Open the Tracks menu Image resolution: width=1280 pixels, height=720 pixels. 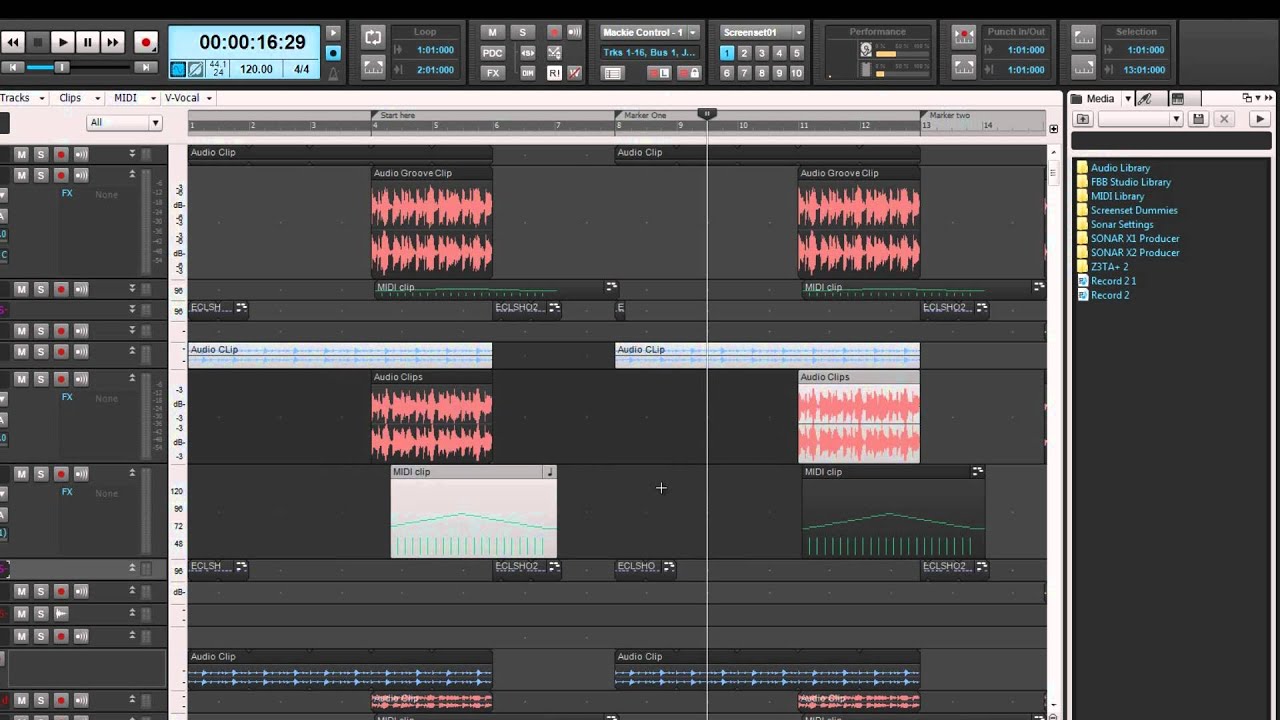point(21,98)
